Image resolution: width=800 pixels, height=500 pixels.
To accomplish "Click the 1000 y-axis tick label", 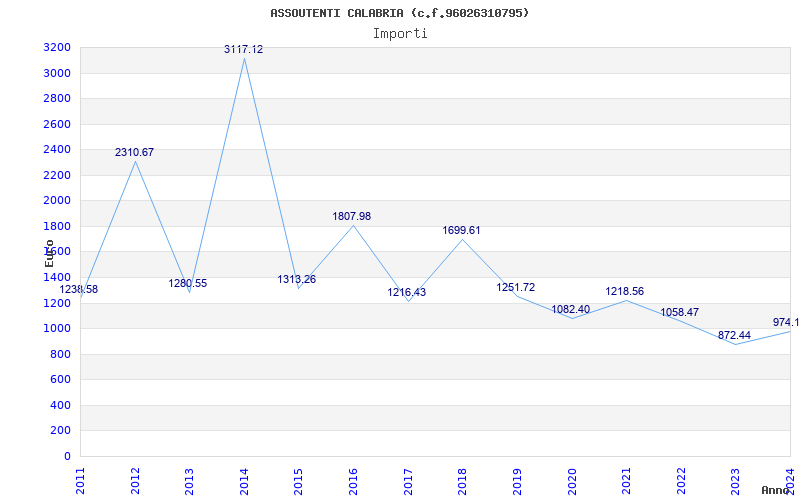I will (x=57, y=329).
